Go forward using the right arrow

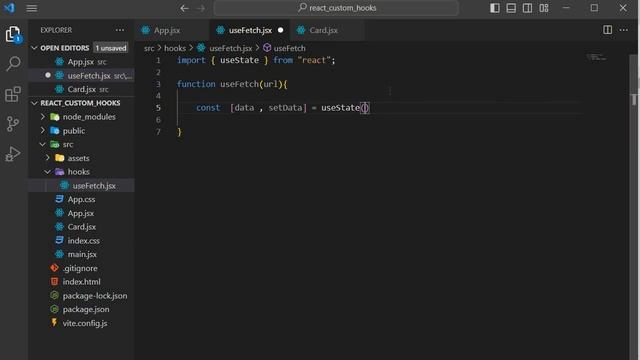click(x=201, y=8)
